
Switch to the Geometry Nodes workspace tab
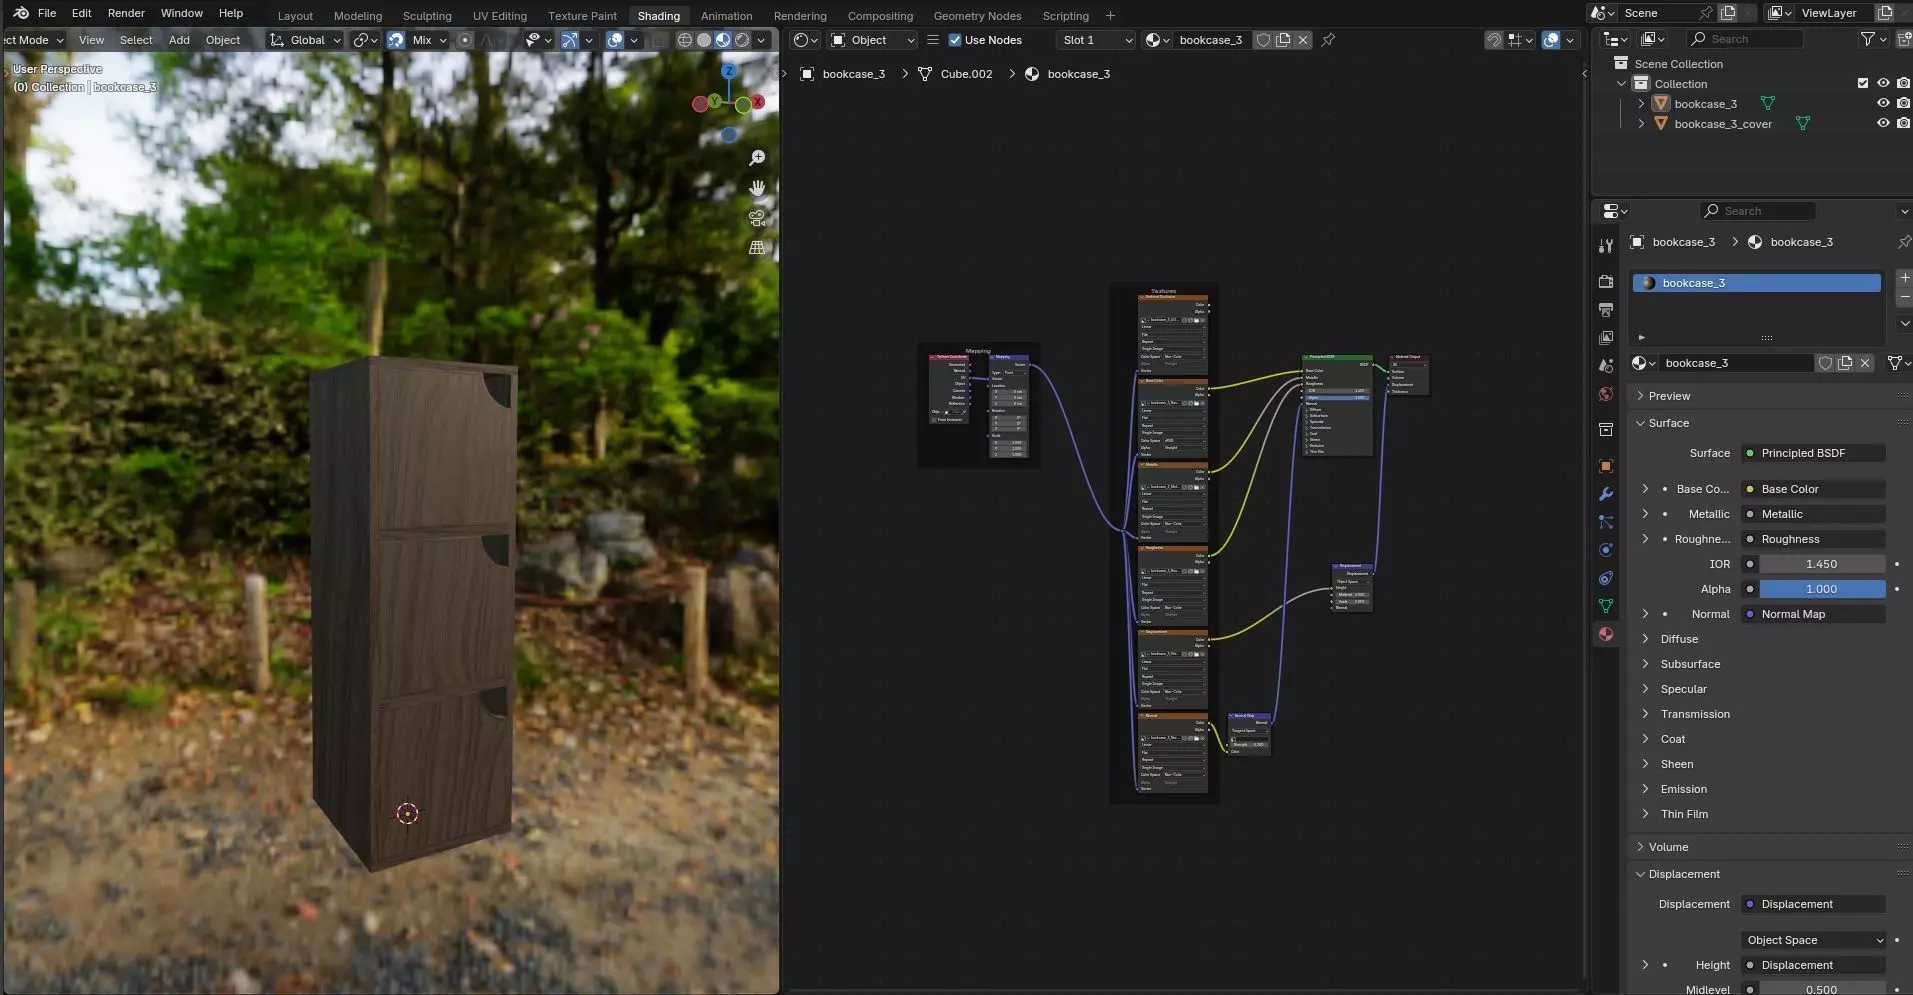(x=977, y=16)
